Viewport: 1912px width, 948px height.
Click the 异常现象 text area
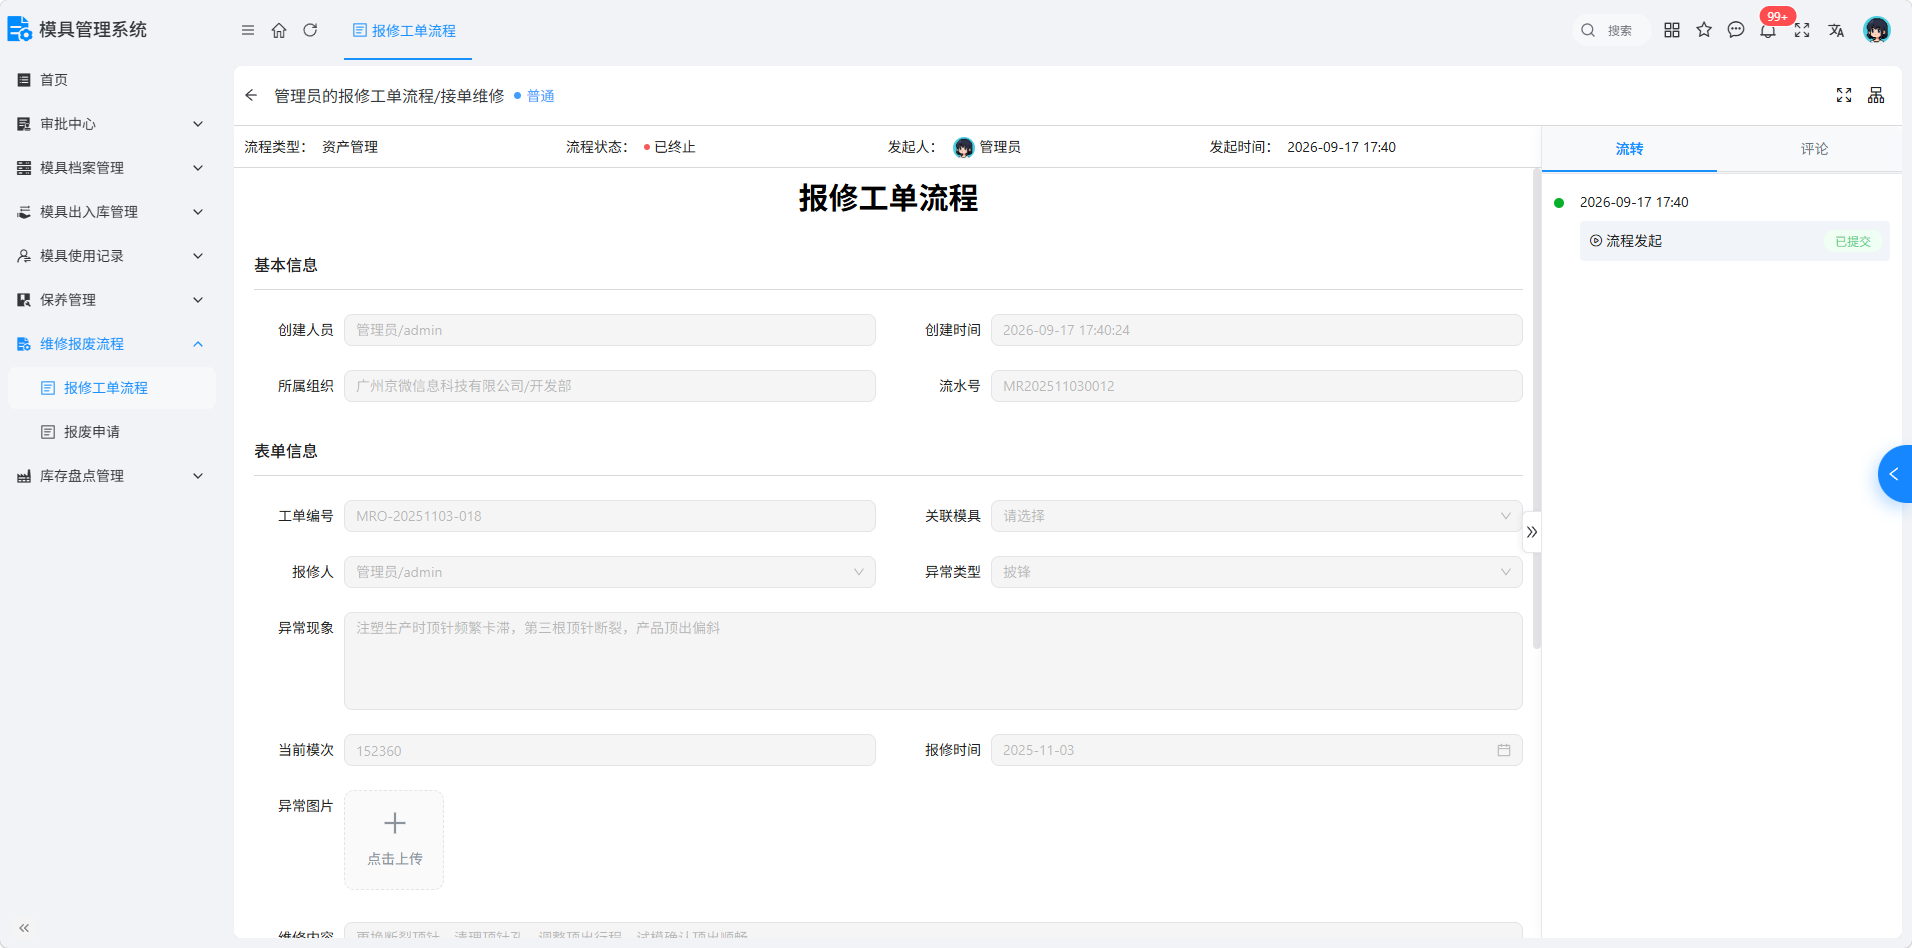933,661
